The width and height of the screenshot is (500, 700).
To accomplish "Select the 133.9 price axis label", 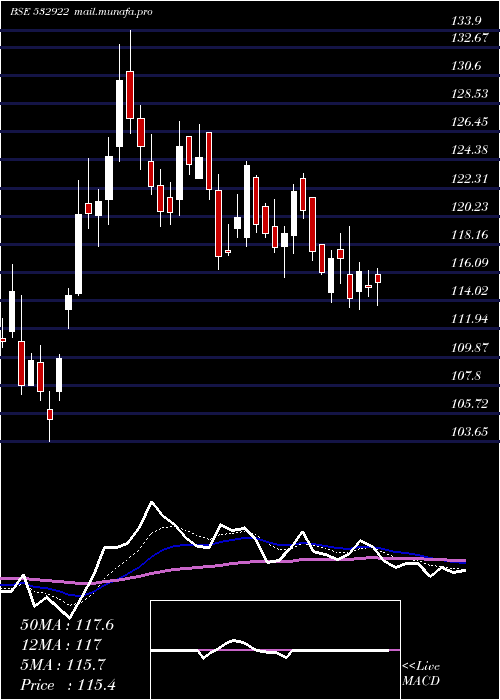I will click(x=468, y=21).
